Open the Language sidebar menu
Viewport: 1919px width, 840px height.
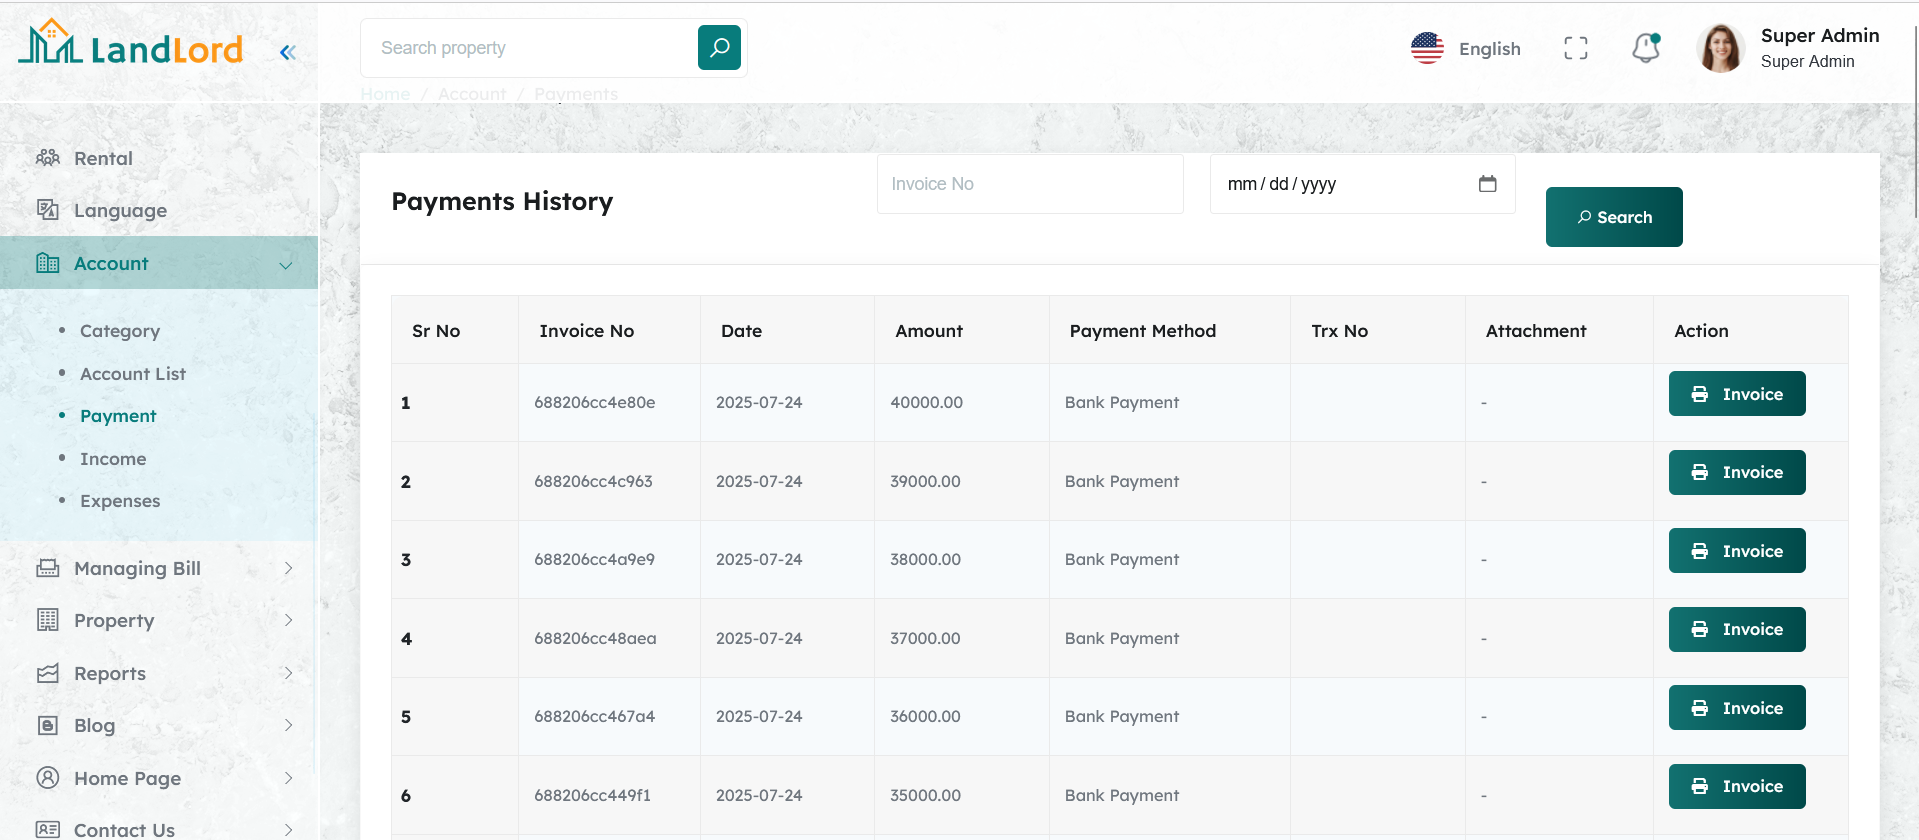click(120, 211)
